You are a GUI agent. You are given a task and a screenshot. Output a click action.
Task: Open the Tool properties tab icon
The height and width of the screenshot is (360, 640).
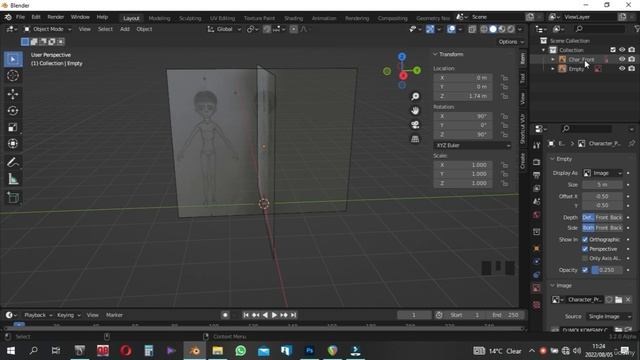[537, 145]
